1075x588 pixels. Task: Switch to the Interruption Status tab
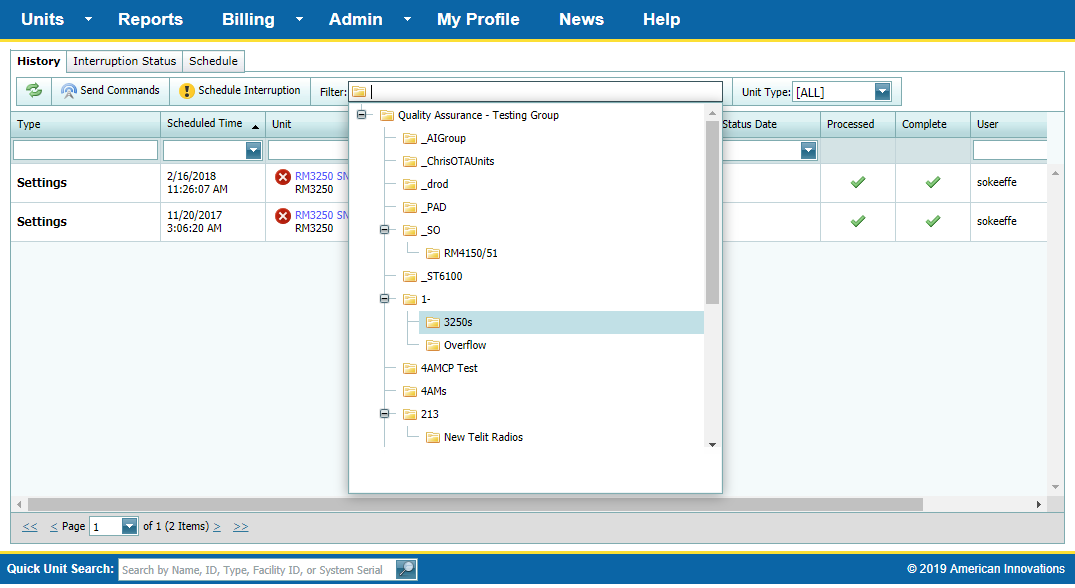pyautogui.click(x=125, y=61)
